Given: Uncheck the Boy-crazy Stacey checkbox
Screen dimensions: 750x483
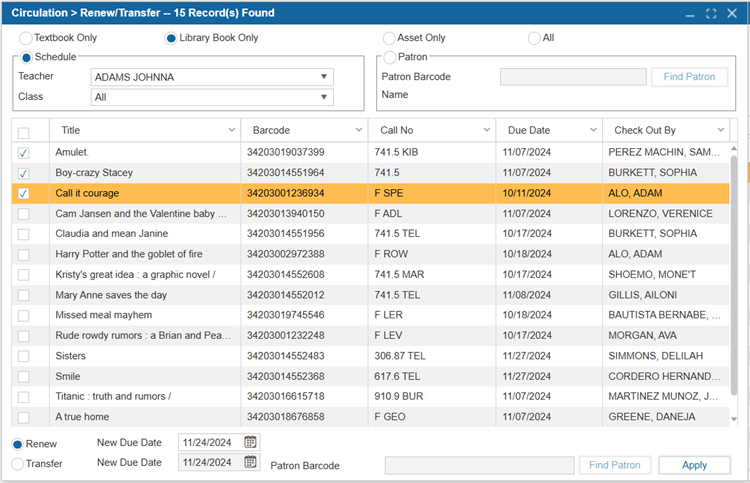Looking at the screenshot, I should click(x=23, y=173).
